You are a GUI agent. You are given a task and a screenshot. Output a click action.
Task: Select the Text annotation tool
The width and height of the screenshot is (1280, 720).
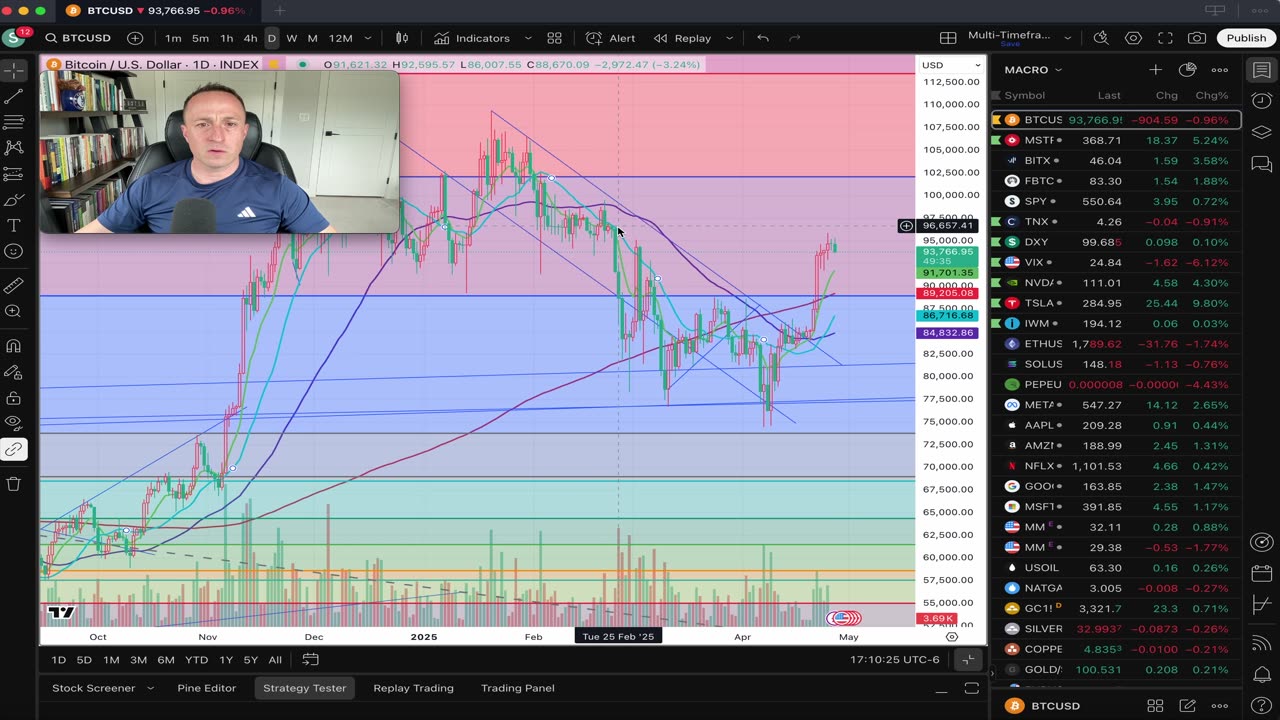(14, 226)
